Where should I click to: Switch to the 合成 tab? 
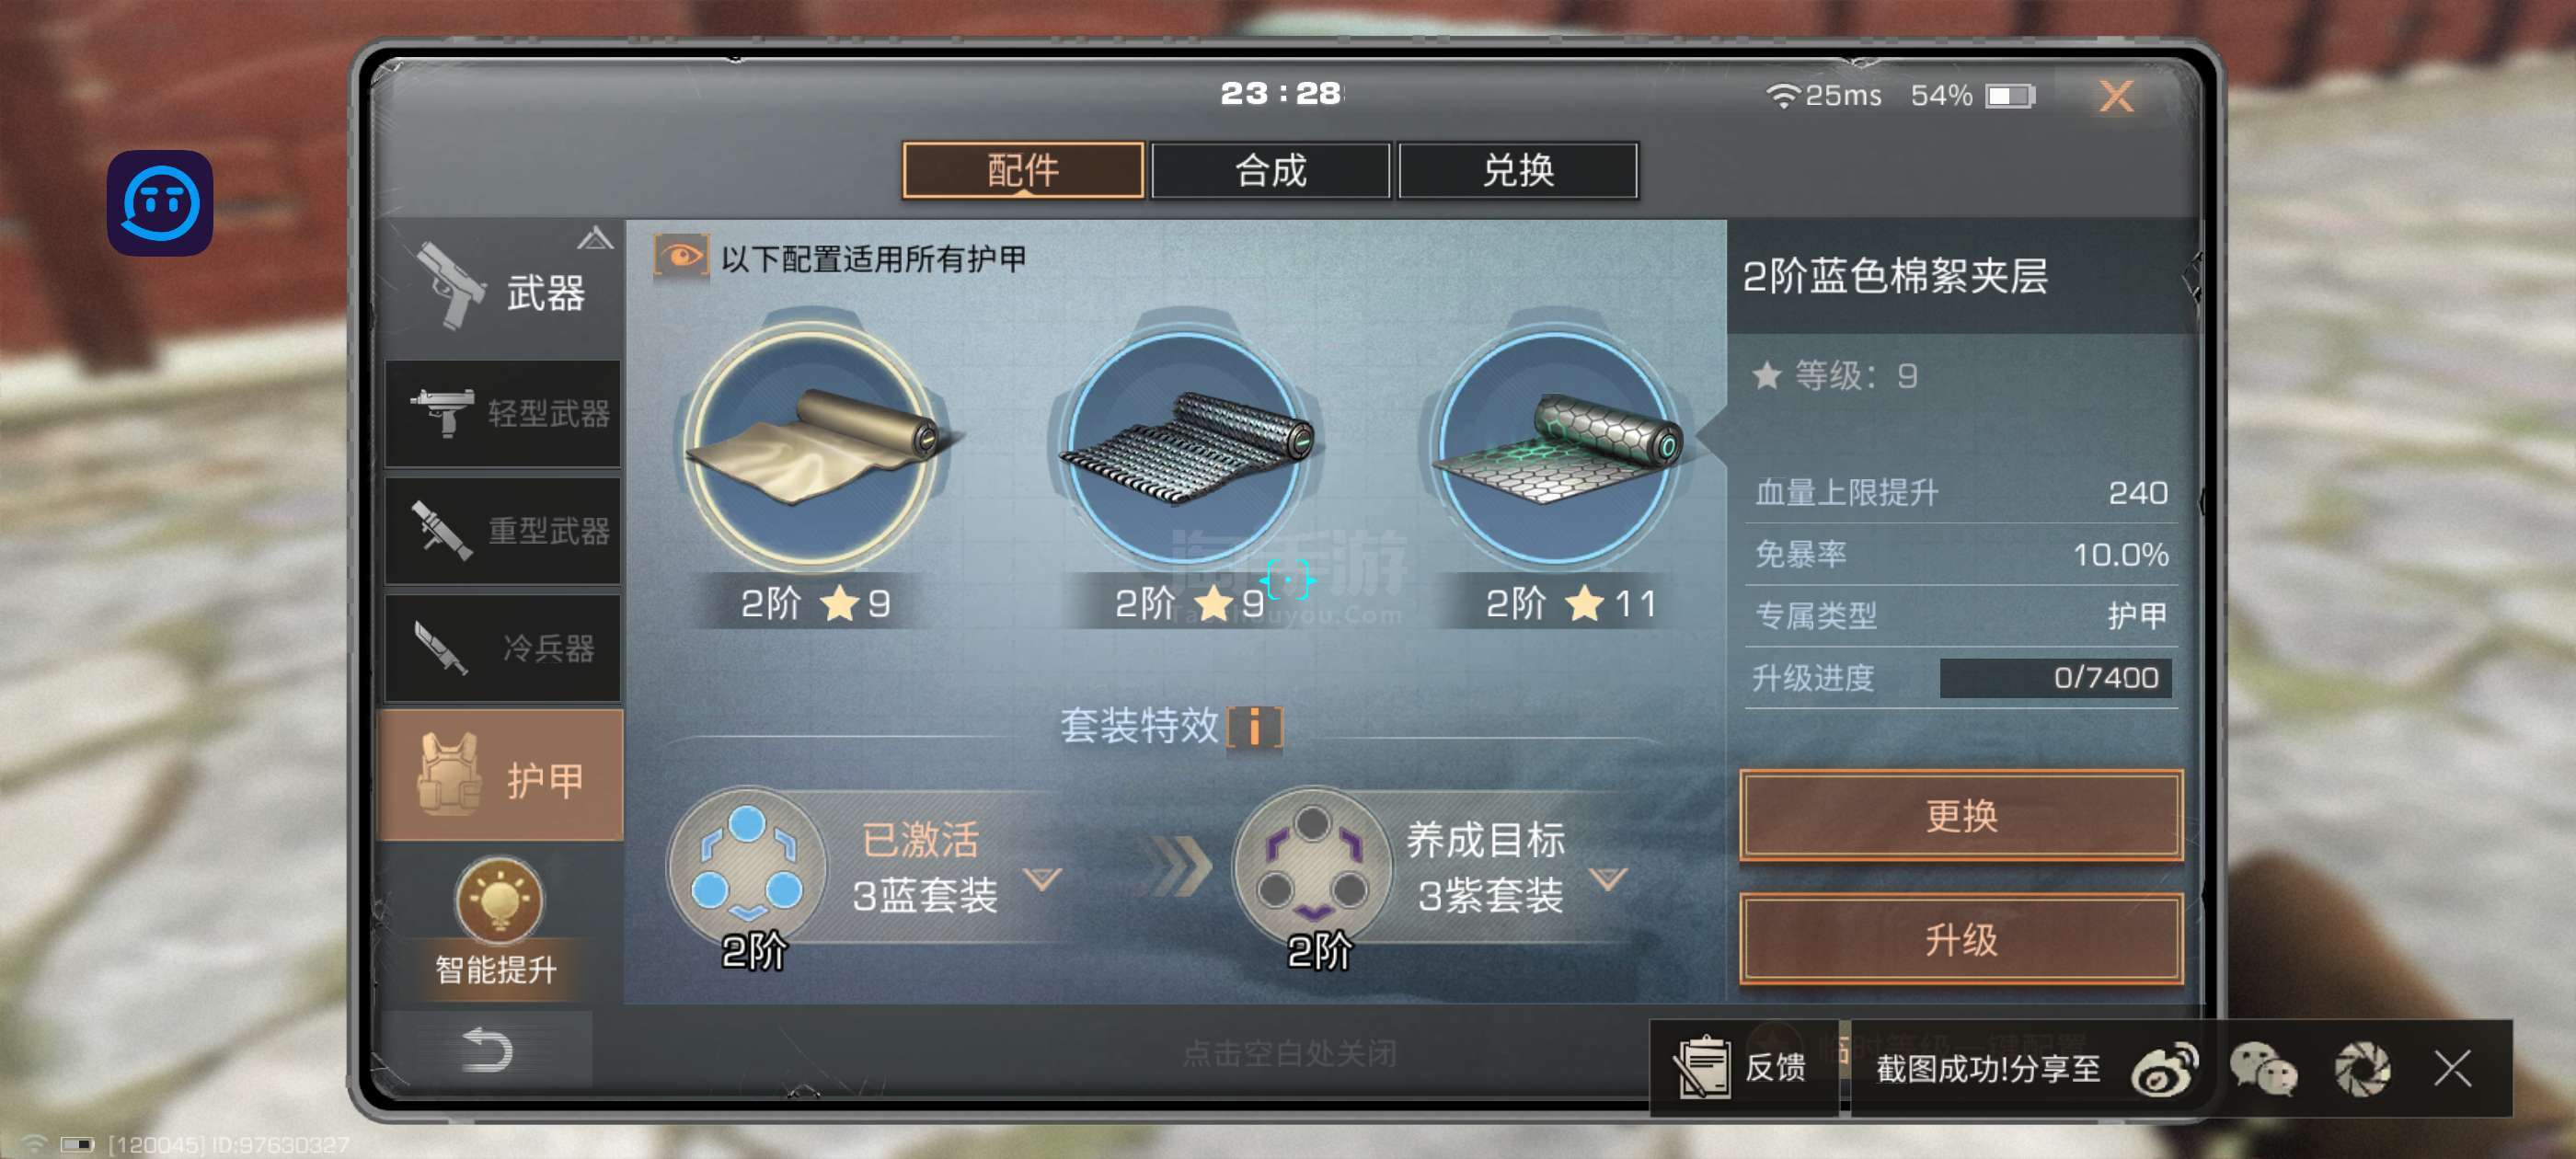(x=1270, y=170)
